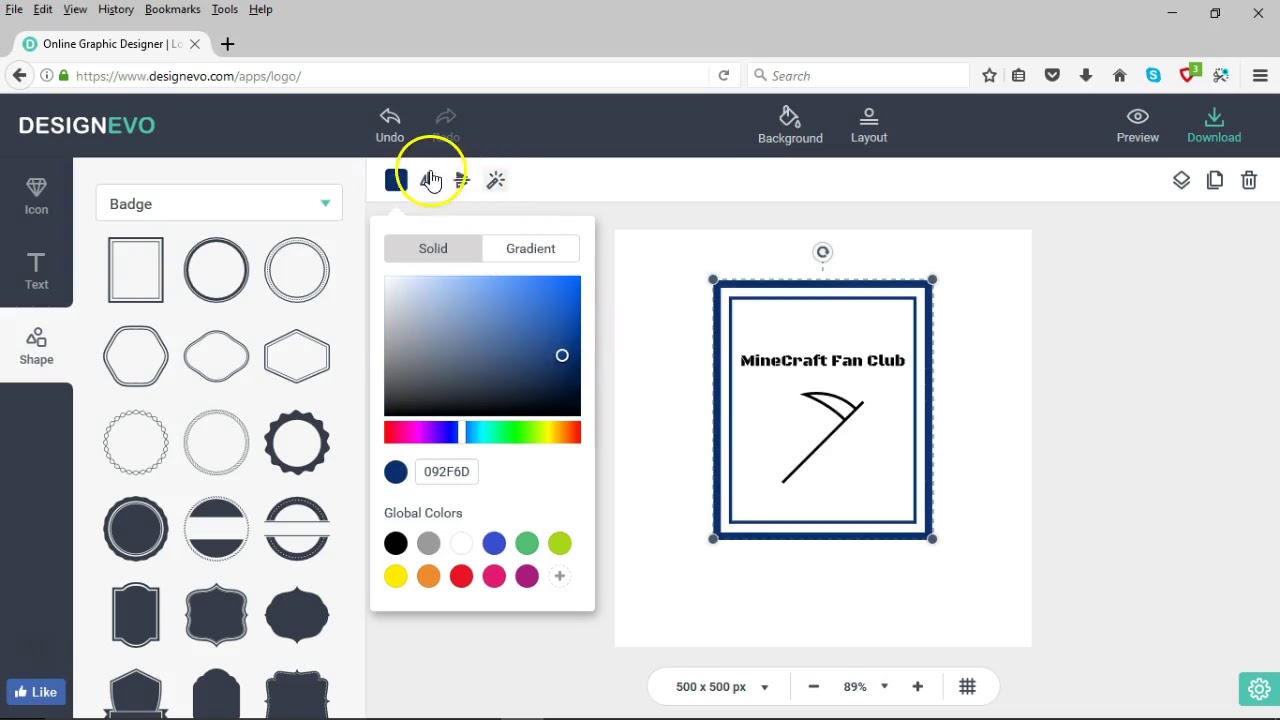Open Pocket shield icon in toolbar
This screenshot has width=1280, height=720.
(1052, 76)
